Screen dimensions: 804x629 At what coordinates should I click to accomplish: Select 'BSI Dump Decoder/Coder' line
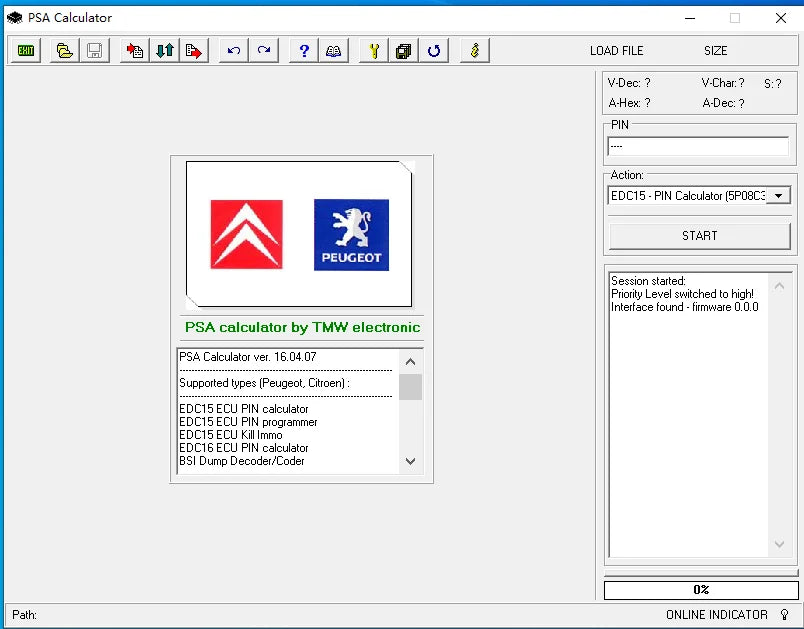(242, 461)
